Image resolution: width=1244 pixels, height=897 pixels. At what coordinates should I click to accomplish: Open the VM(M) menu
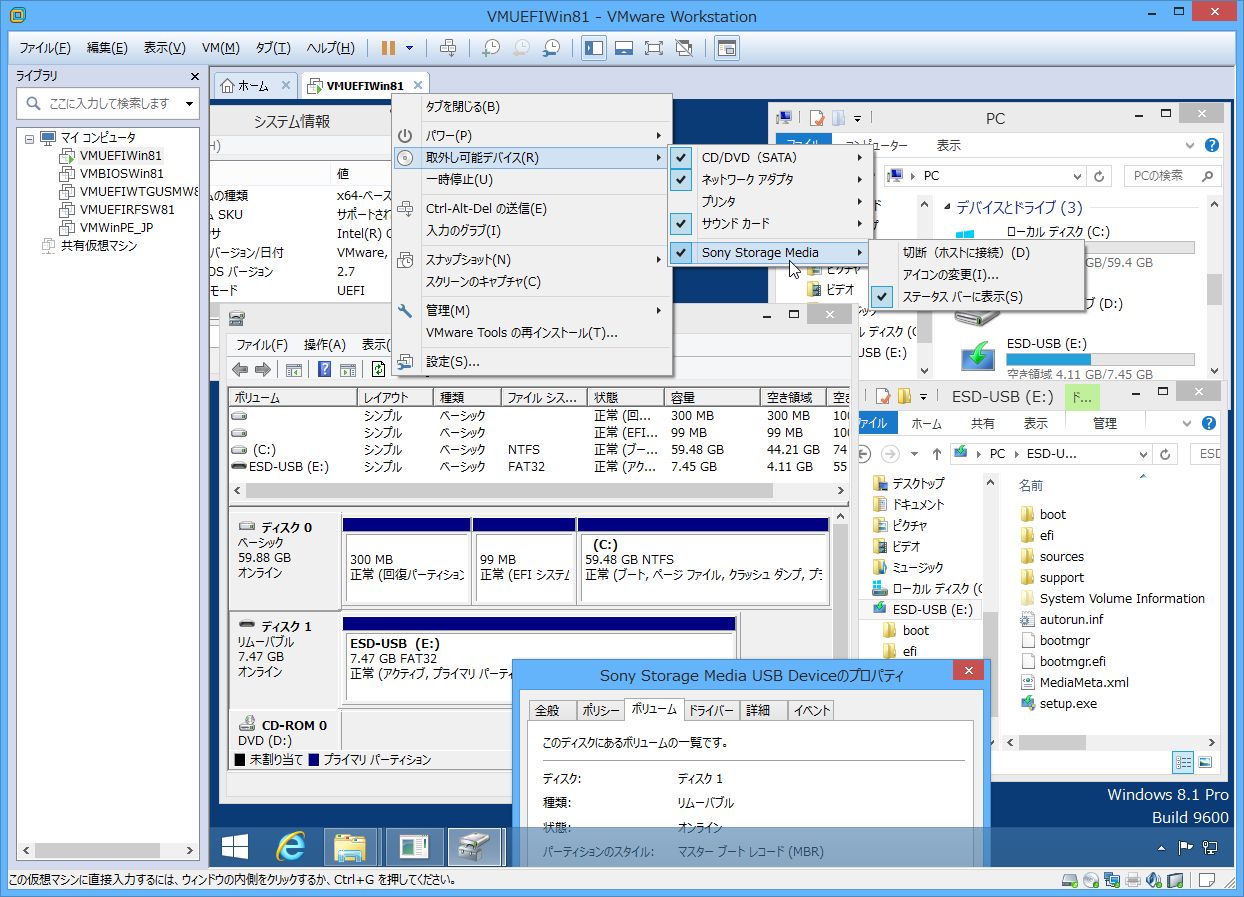[220, 48]
